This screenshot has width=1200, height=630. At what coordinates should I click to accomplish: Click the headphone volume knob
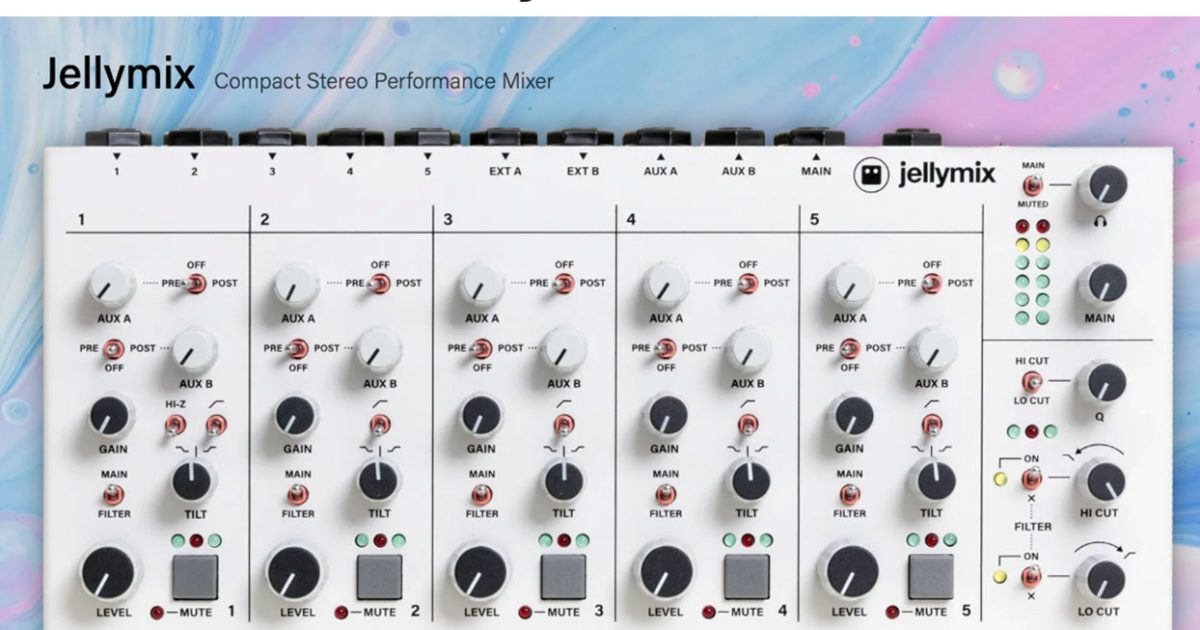tap(1102, 187)
